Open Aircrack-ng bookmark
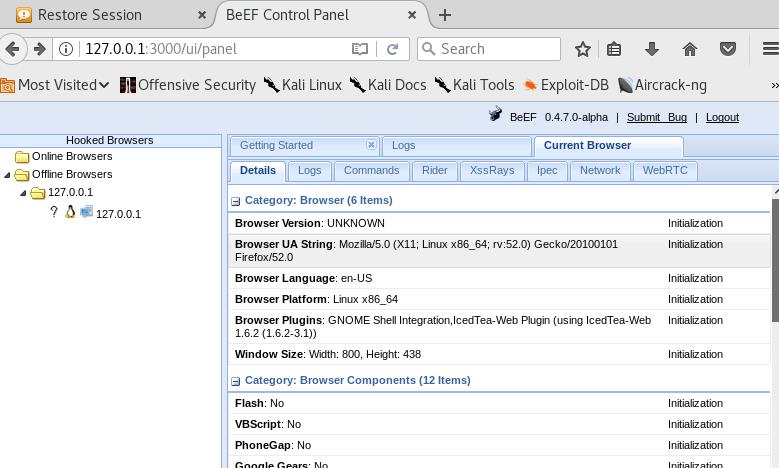The height and width of the screenshot is (468, 779). [x=662, y=85]
